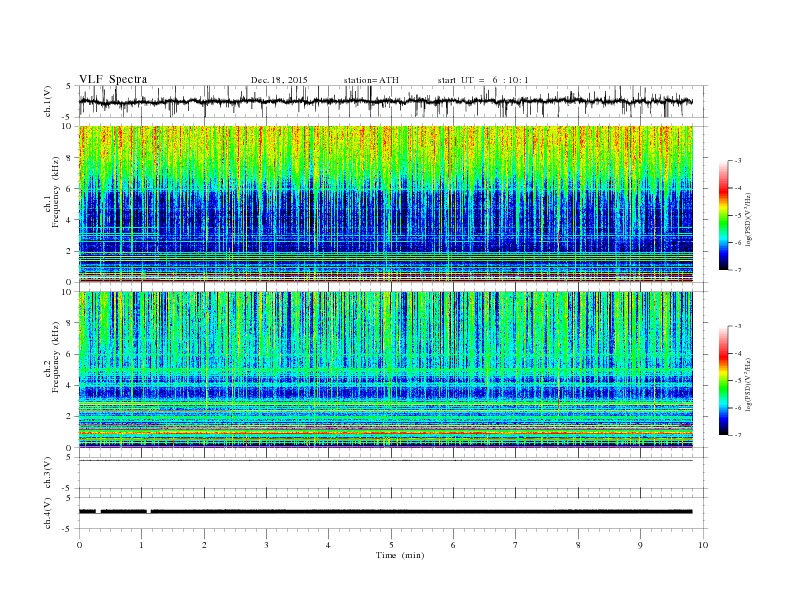This screenshot has width=792, height=612.
Task: Click the "-7" tick on lower colorbar
Action: (x=738, y=435)
